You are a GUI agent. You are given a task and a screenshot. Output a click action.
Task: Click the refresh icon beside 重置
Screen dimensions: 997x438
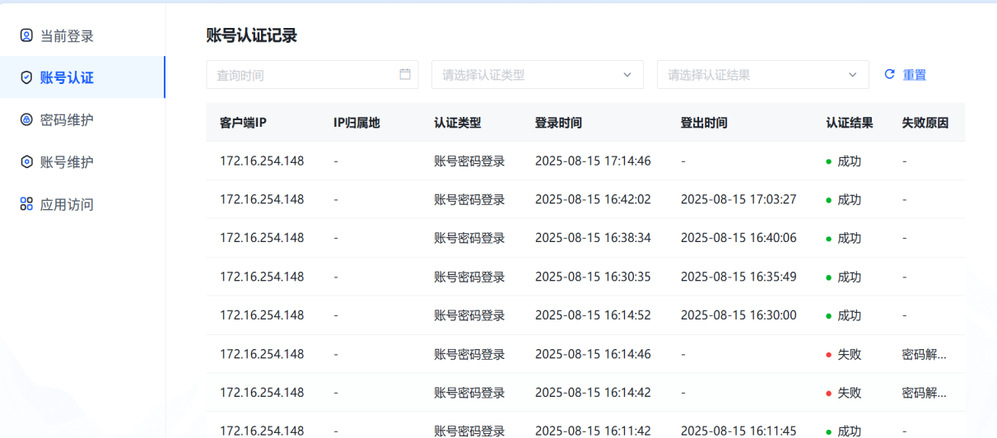coord(889,74)
